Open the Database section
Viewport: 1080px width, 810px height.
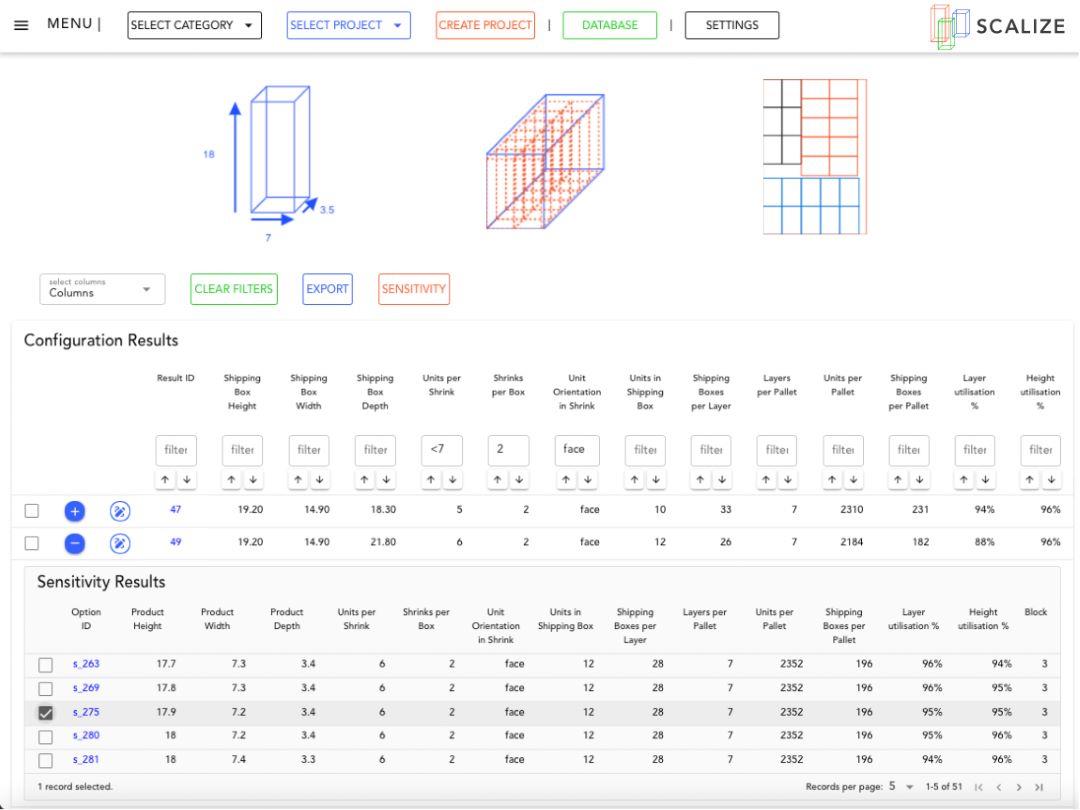(x=610, y=25)
